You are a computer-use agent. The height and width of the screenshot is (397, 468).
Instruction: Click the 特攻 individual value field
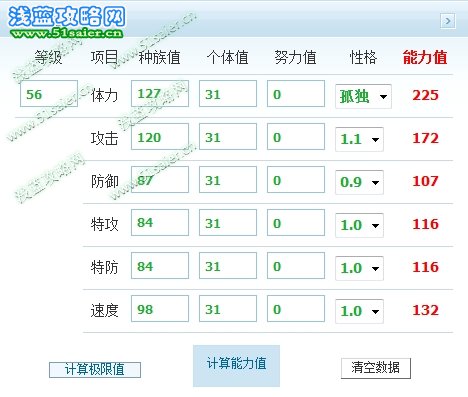click(x=228, y=223)
